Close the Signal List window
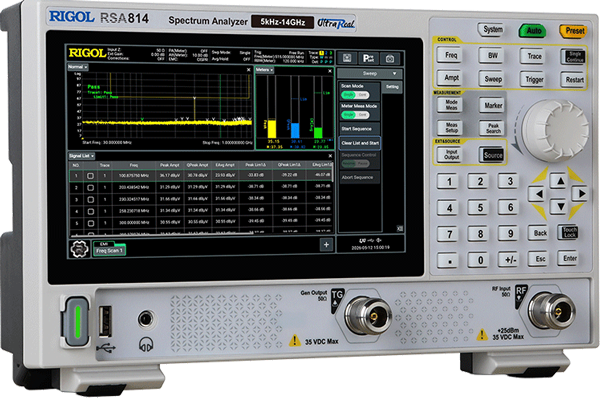Viewport: 600px width, 398px height. [x=330, y=156]
